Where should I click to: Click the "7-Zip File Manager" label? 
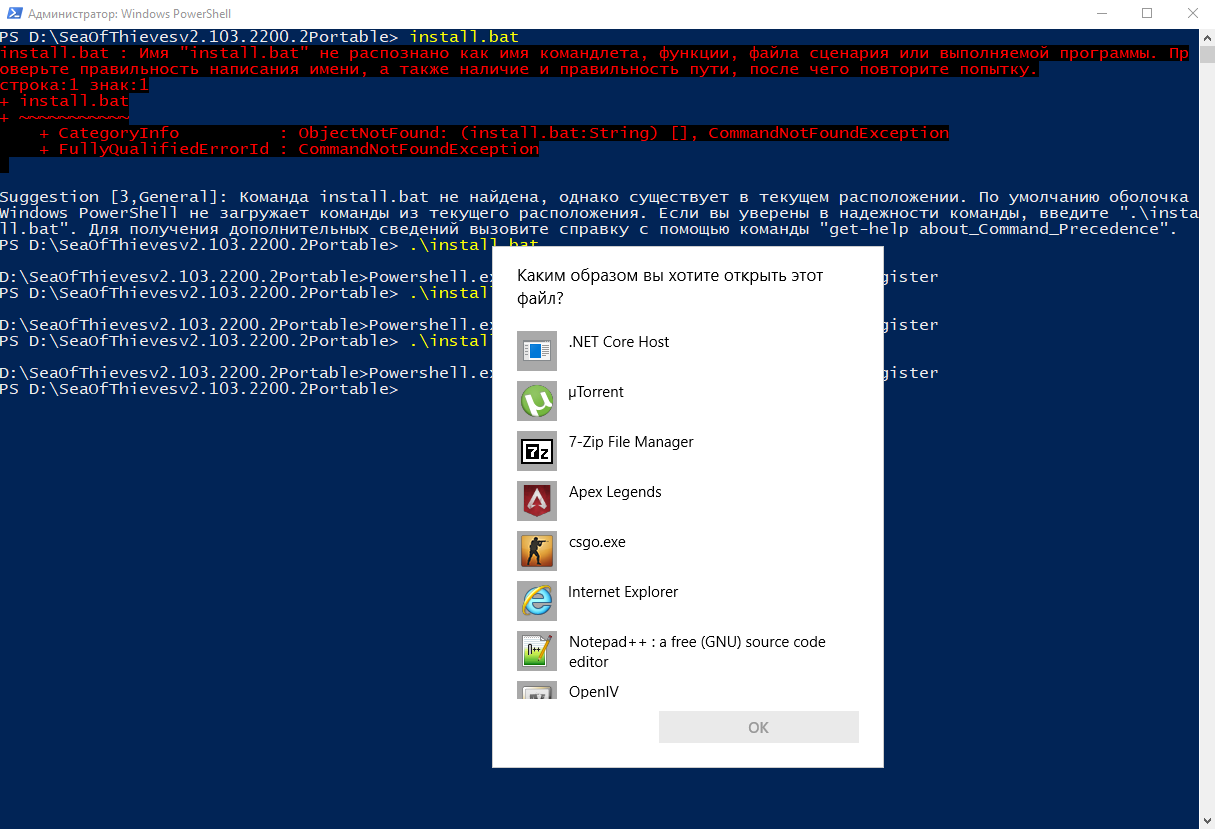[631, 442]
